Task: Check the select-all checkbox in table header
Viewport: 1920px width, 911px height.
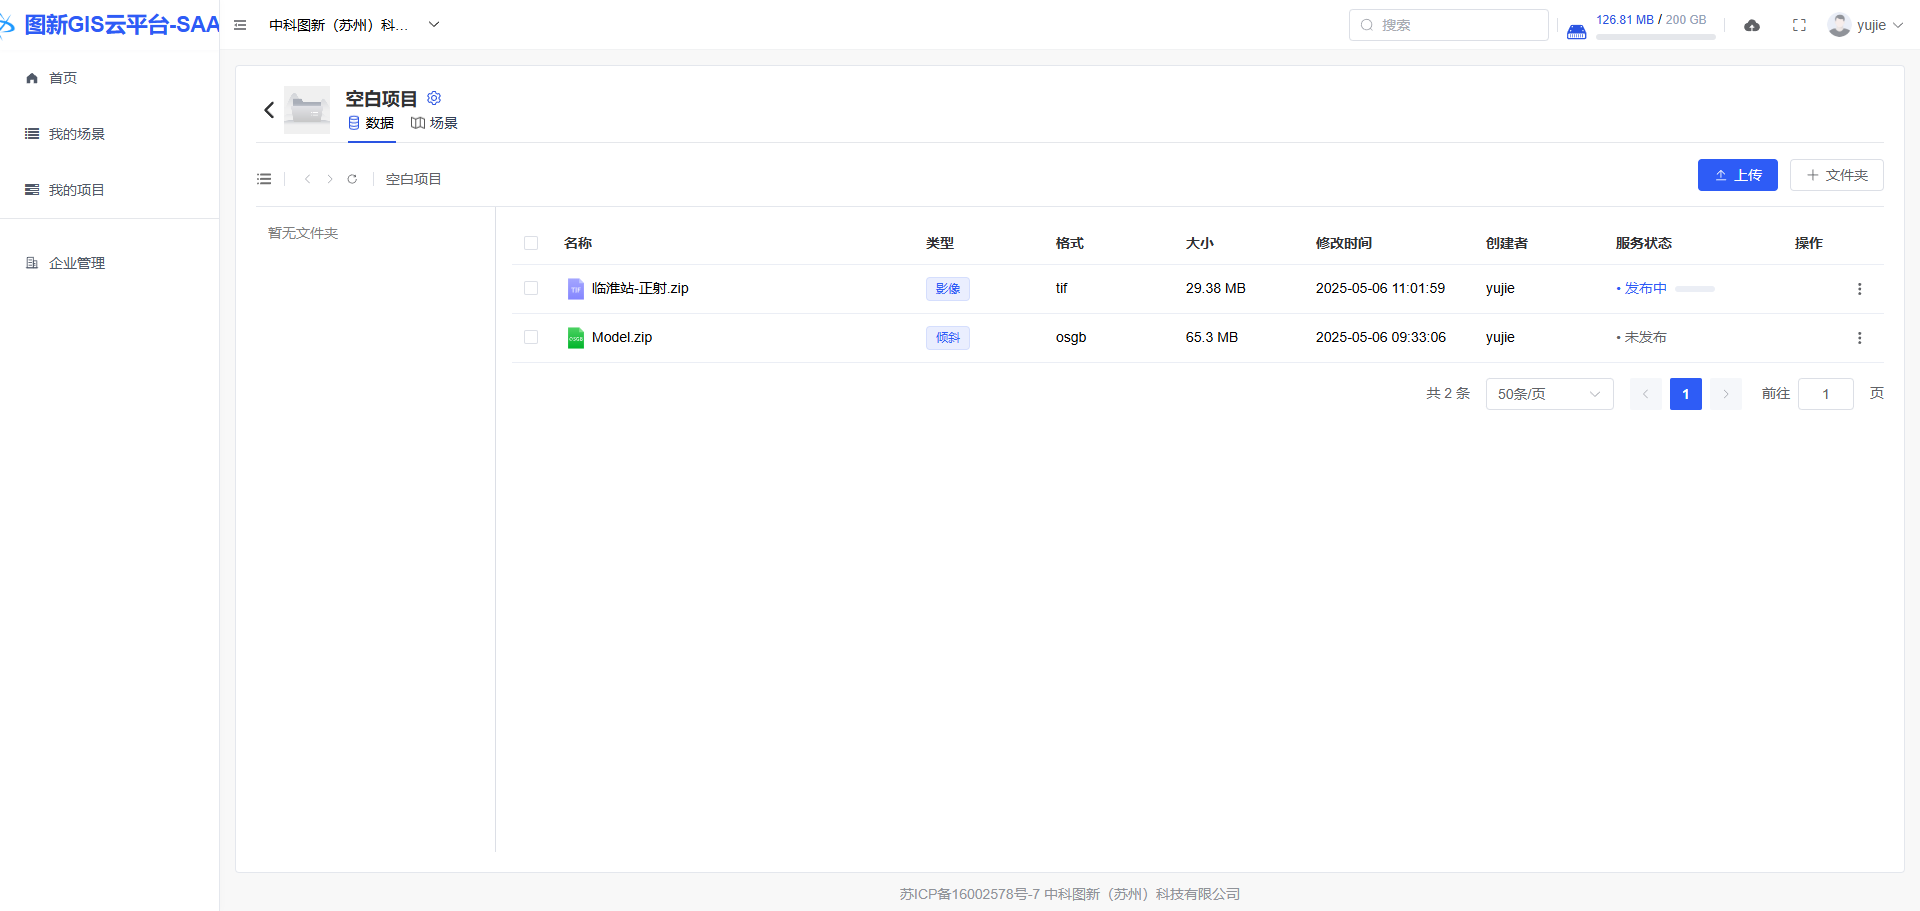Action: click(531, 243)
